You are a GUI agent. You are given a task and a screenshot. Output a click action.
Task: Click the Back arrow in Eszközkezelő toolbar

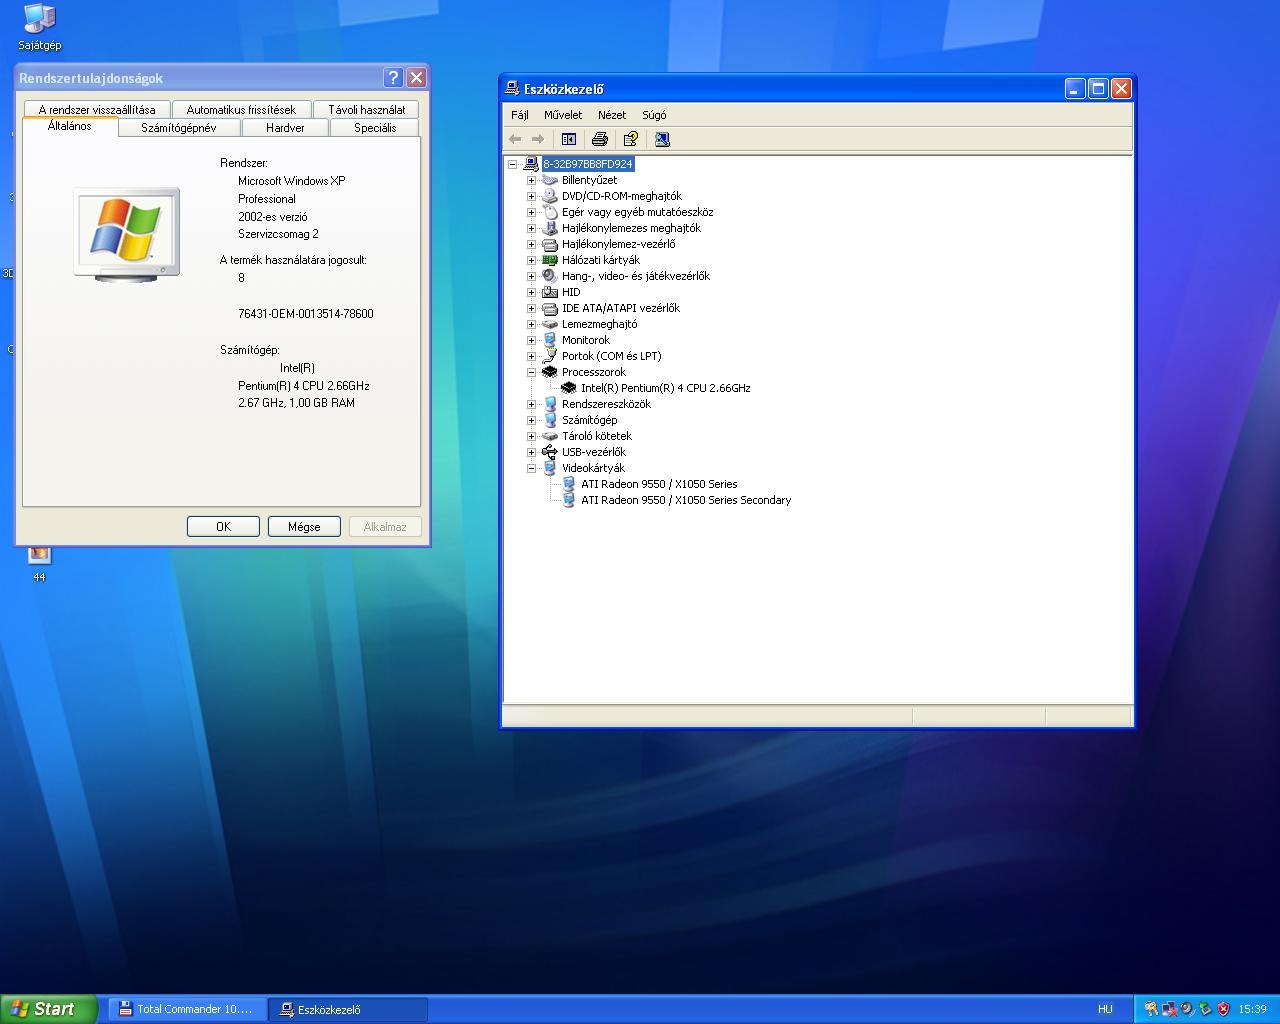coord(515,139)
